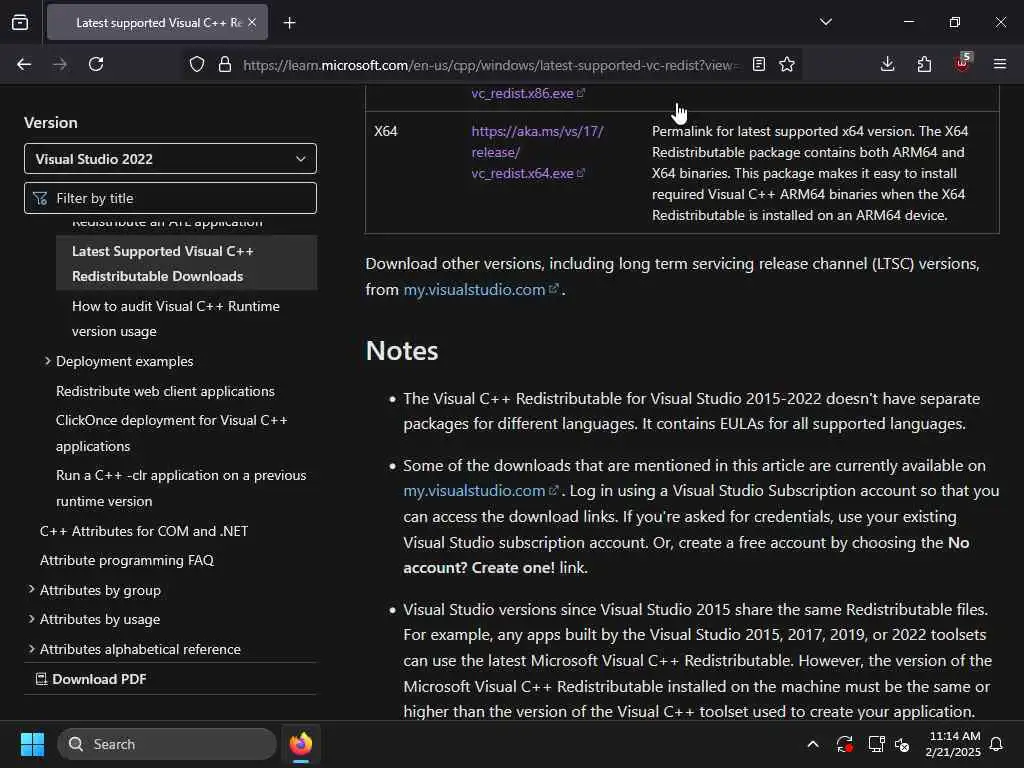1024x768 pixels.
Task: Open Redistribute web client applications
Action: pos(165,391)
